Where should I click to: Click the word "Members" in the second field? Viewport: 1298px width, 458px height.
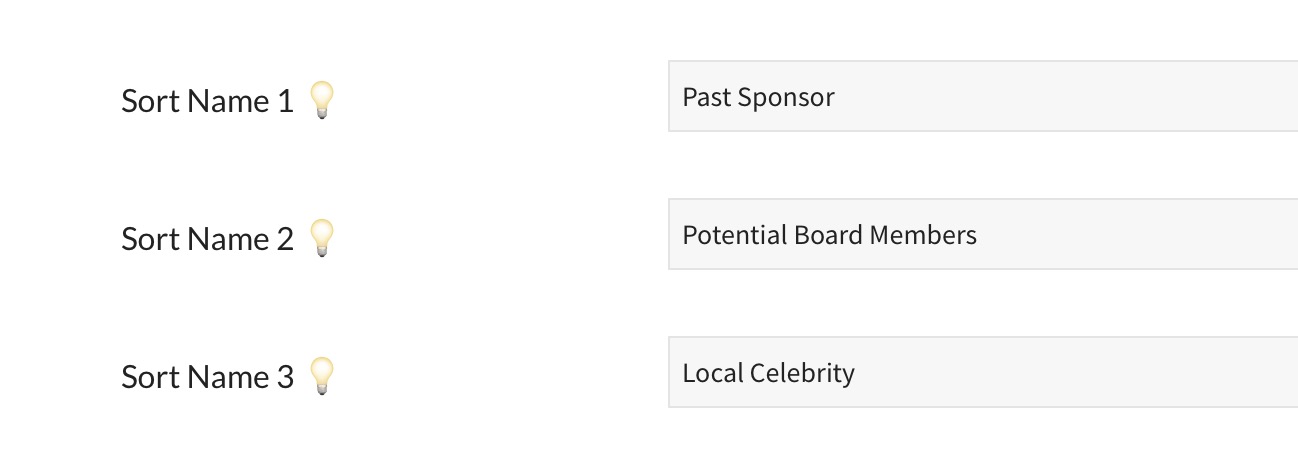click(922, 236)
